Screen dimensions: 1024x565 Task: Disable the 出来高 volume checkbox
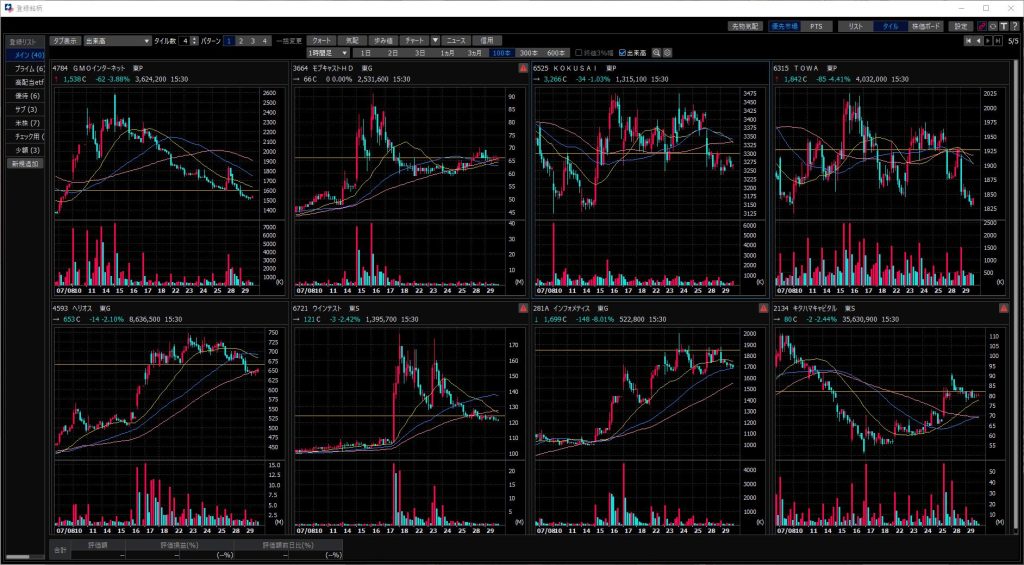(623, 52)
